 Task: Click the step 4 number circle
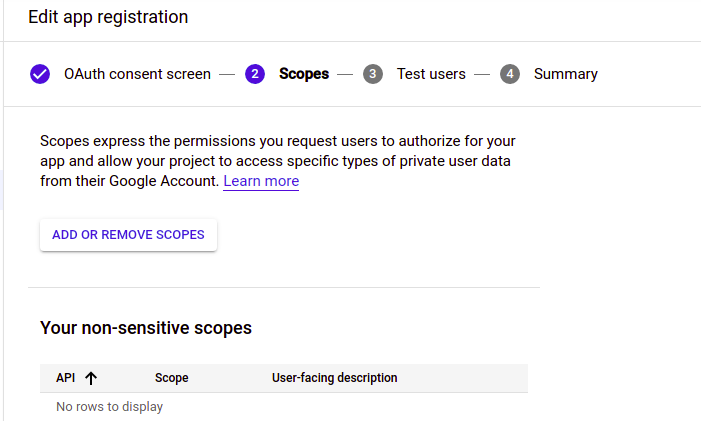510,74
